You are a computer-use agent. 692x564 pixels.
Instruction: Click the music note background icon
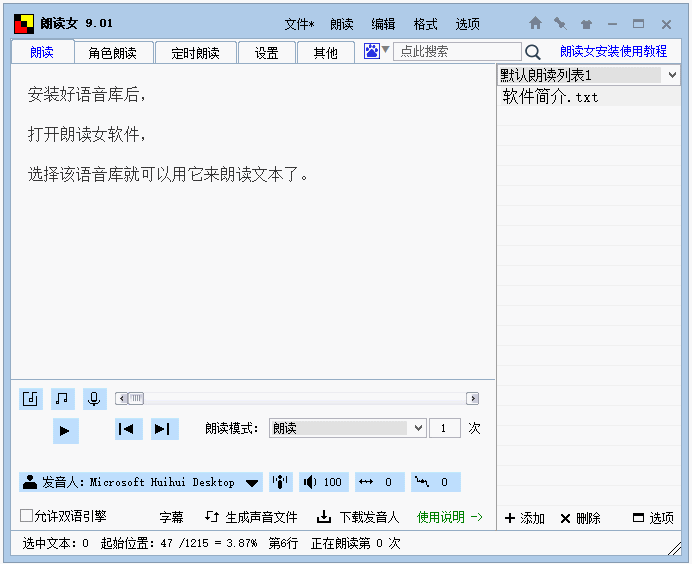click(x=63, y=399)
